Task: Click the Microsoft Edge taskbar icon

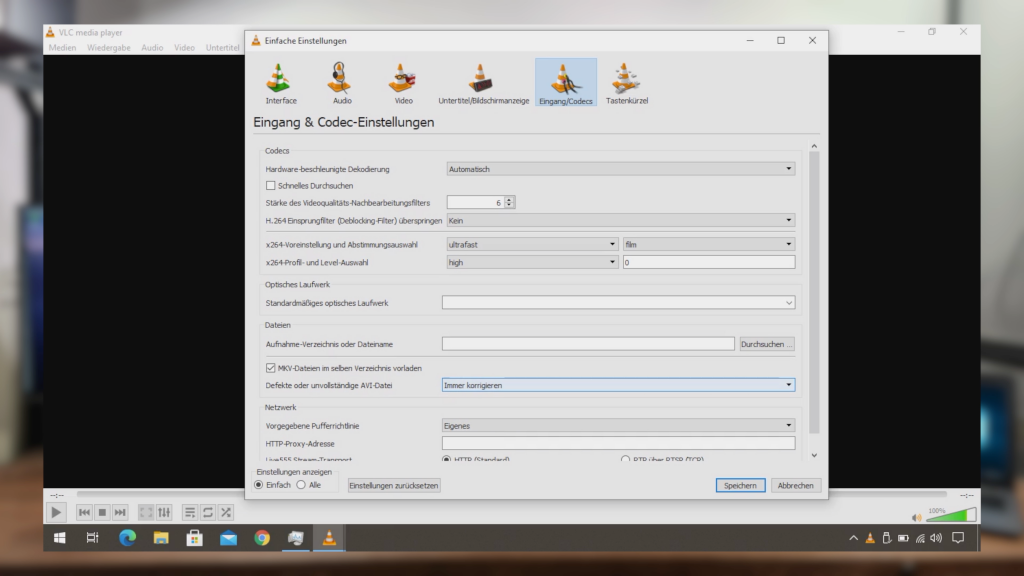Action: tap(127, 538)
